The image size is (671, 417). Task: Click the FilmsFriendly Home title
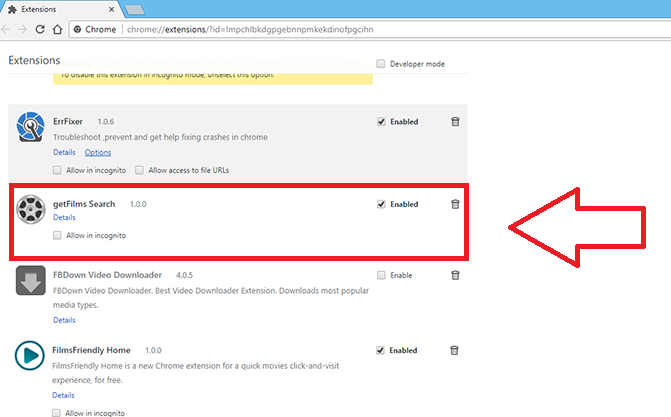coord(91,350)
